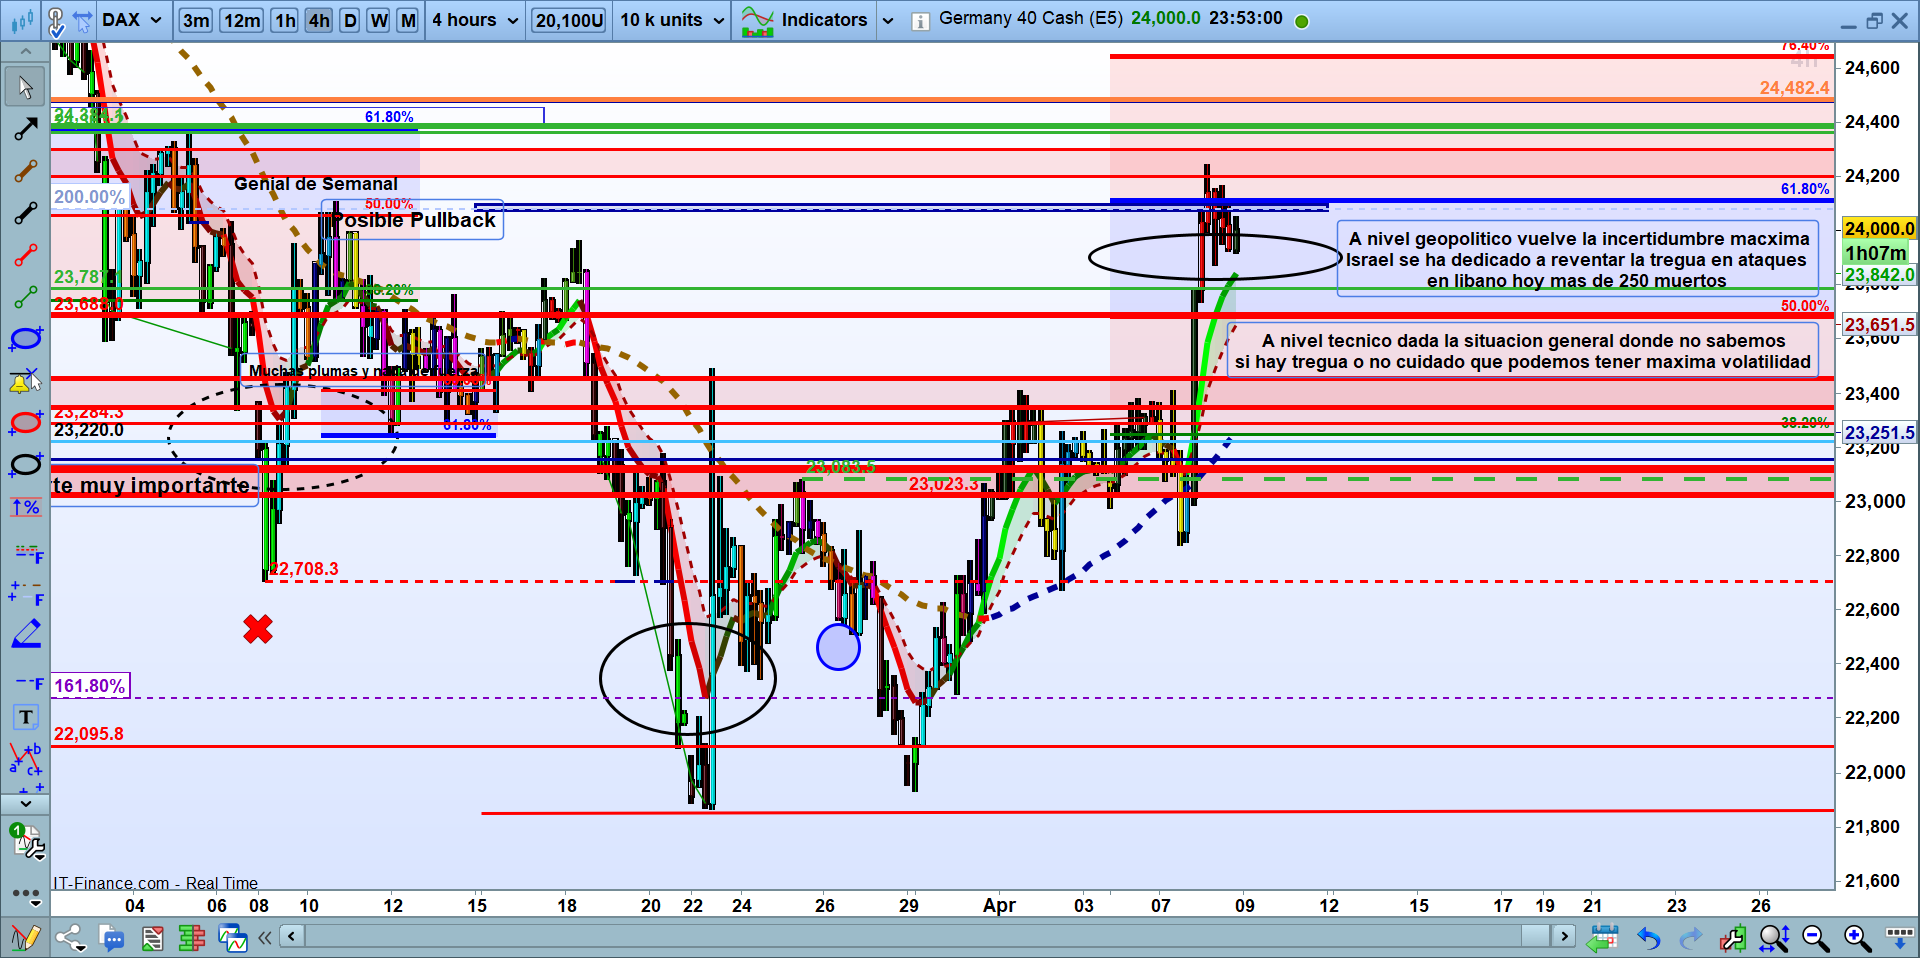
Task: Toggle the Daily (D) timeframe button
Action: click(x=350, y=20)
